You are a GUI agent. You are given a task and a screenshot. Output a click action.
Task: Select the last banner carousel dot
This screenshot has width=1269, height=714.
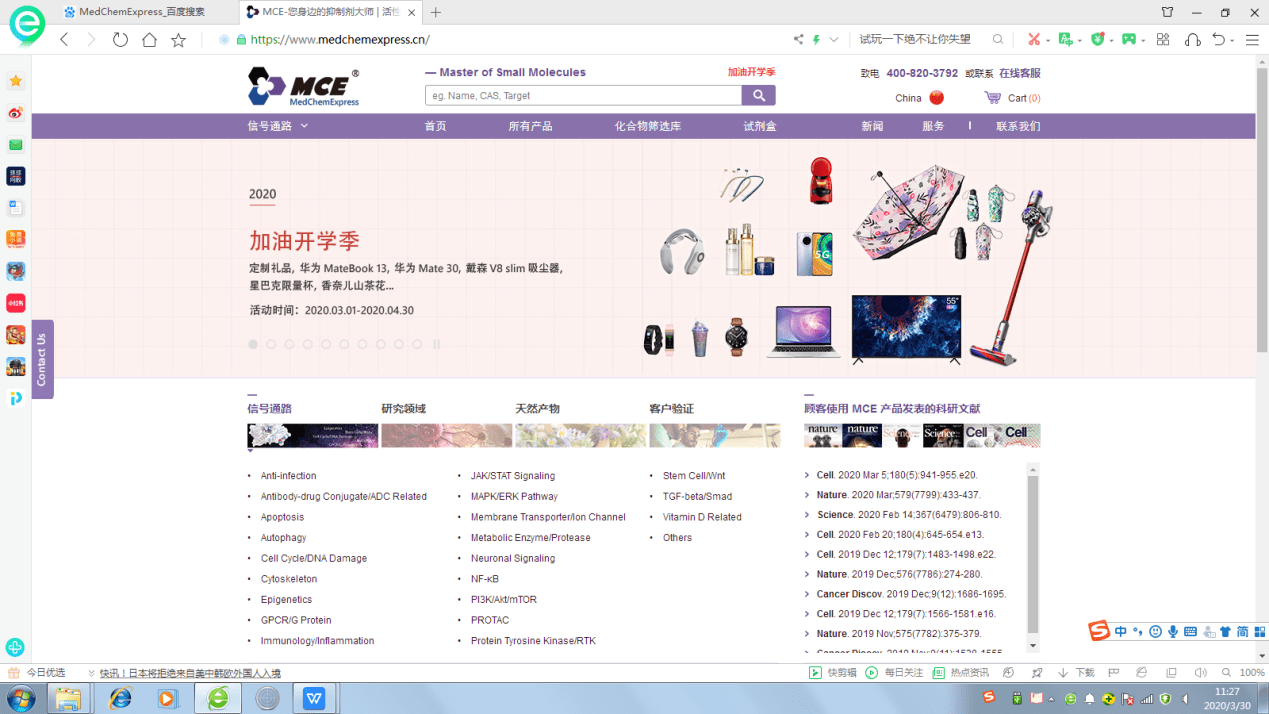[x=417, y=344]
